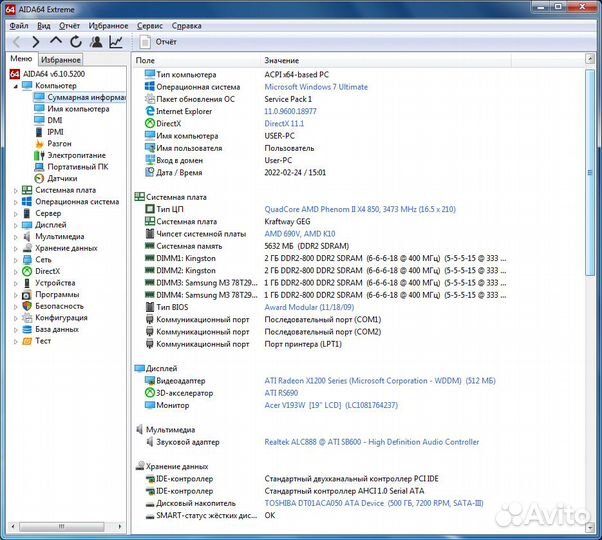Collapse the Компьютер tree node
The height and width of the screenshot is (540, 602).
click(x=16, y=86)
